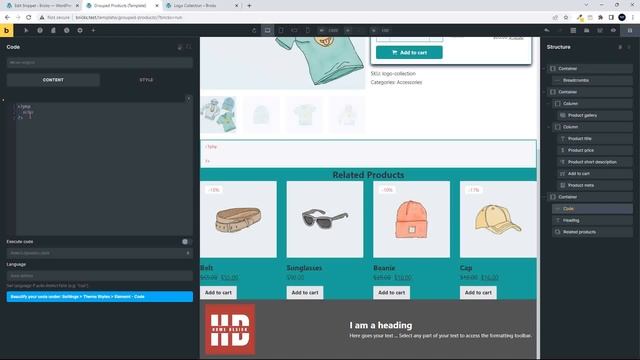Toggle the Execute code switch

(187, 242)
